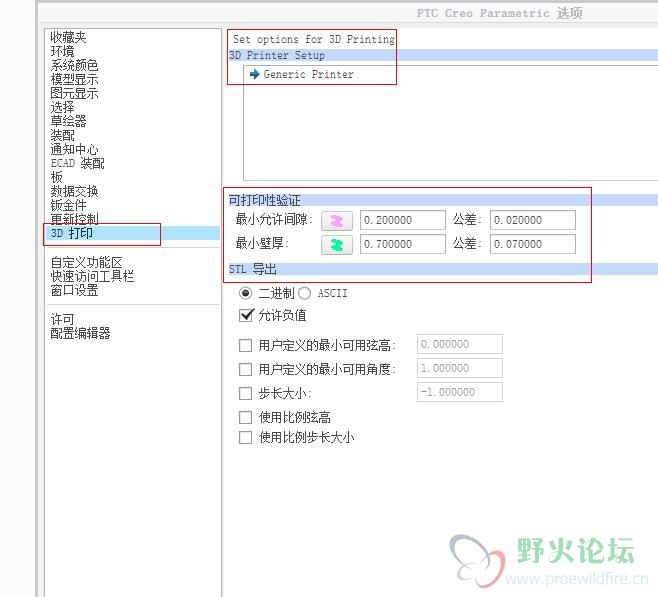Open ECAD 装配 options

[x=78, y=163]
